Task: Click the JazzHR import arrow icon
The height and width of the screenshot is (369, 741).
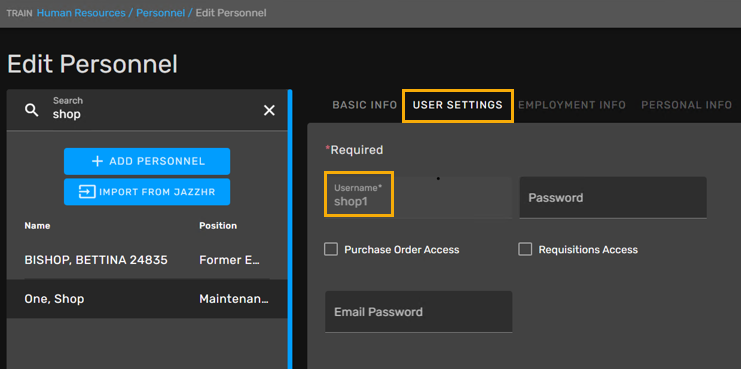Action: (87, 192)
